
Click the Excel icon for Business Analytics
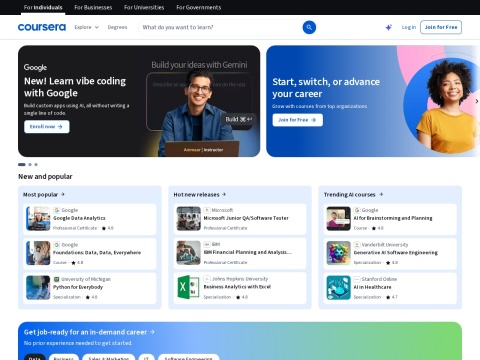point(189,287)
